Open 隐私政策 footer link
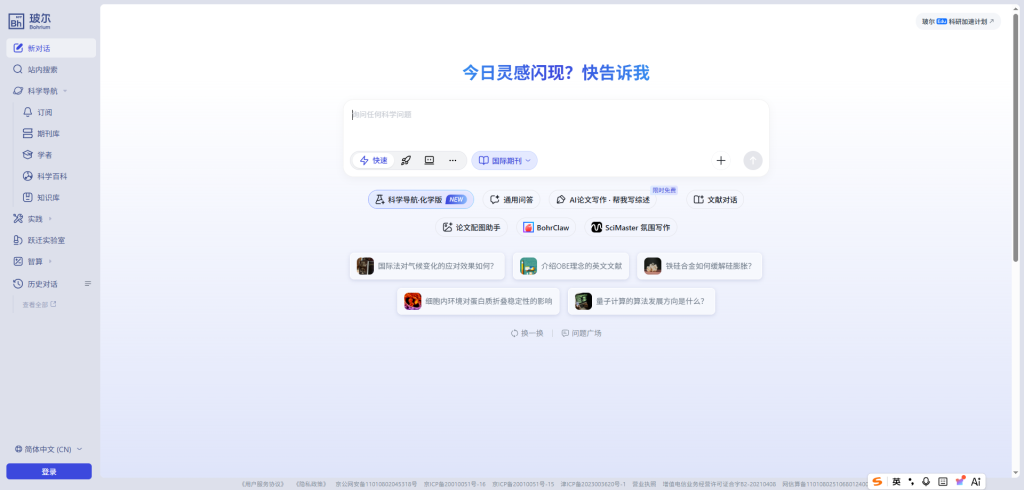Viewport: 1024px width, 490px height. click(x=310, y=484)
